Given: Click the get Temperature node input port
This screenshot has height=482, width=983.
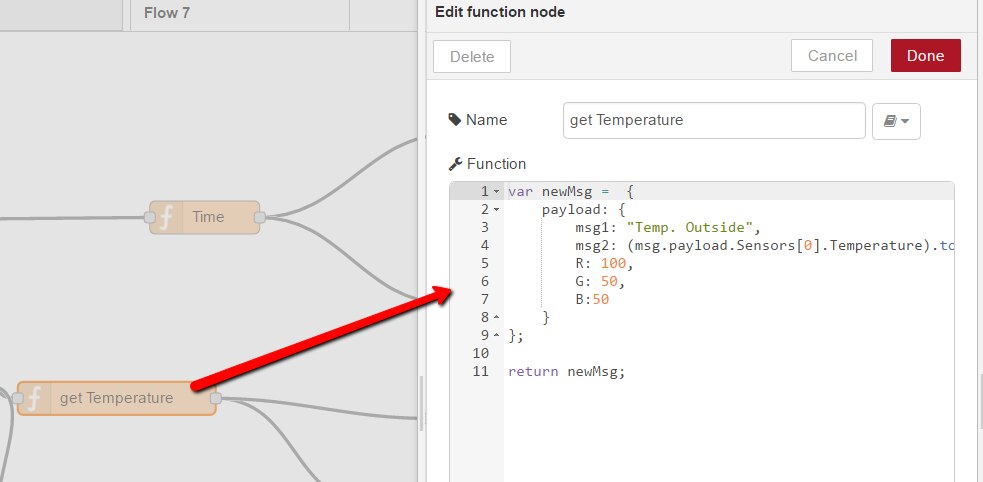Looking at the screenshot, I should [18, 398].
